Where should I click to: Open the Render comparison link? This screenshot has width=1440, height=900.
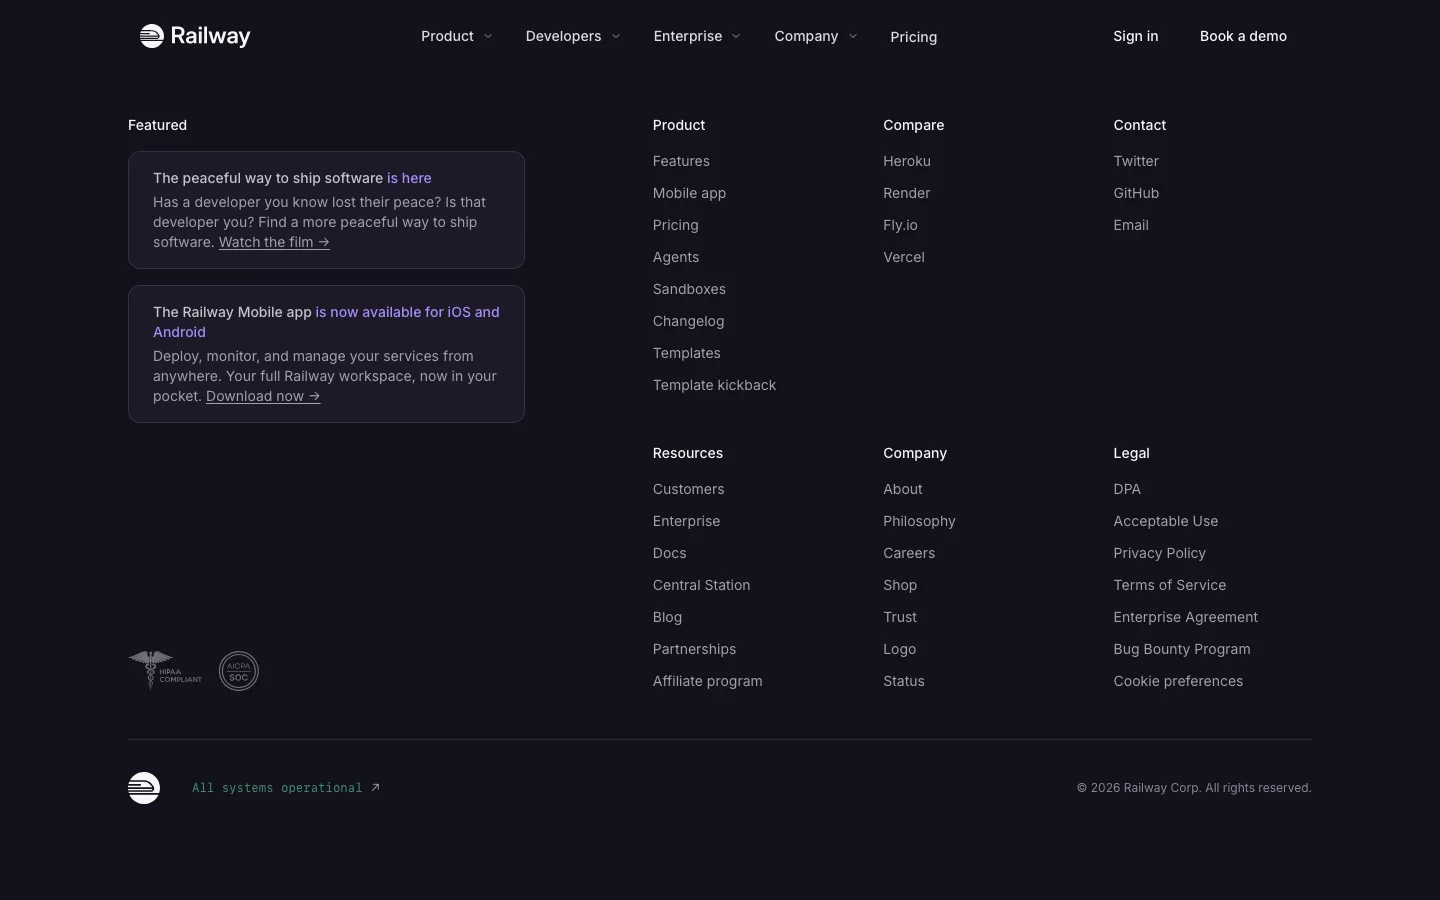point(907,193)
